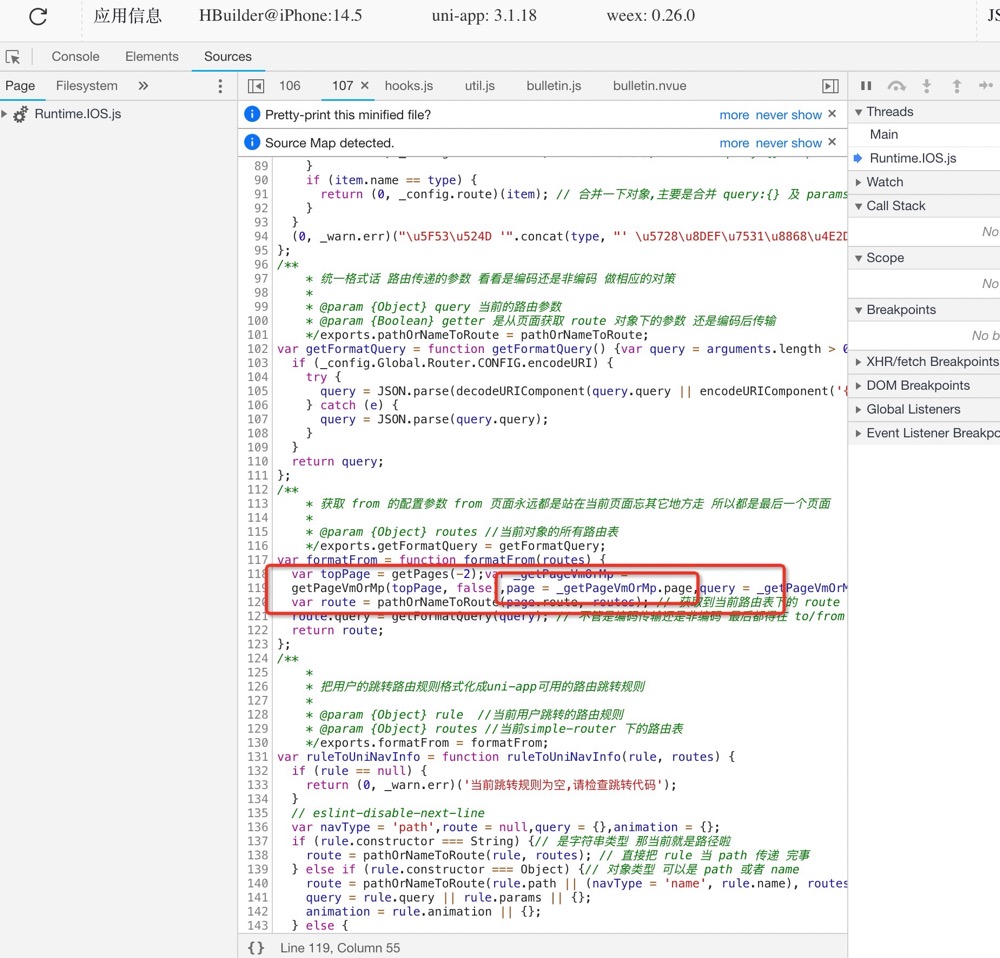Click the step over debugger icon
This screenshot has width=1000, height=958.
[x=896, y=86]
